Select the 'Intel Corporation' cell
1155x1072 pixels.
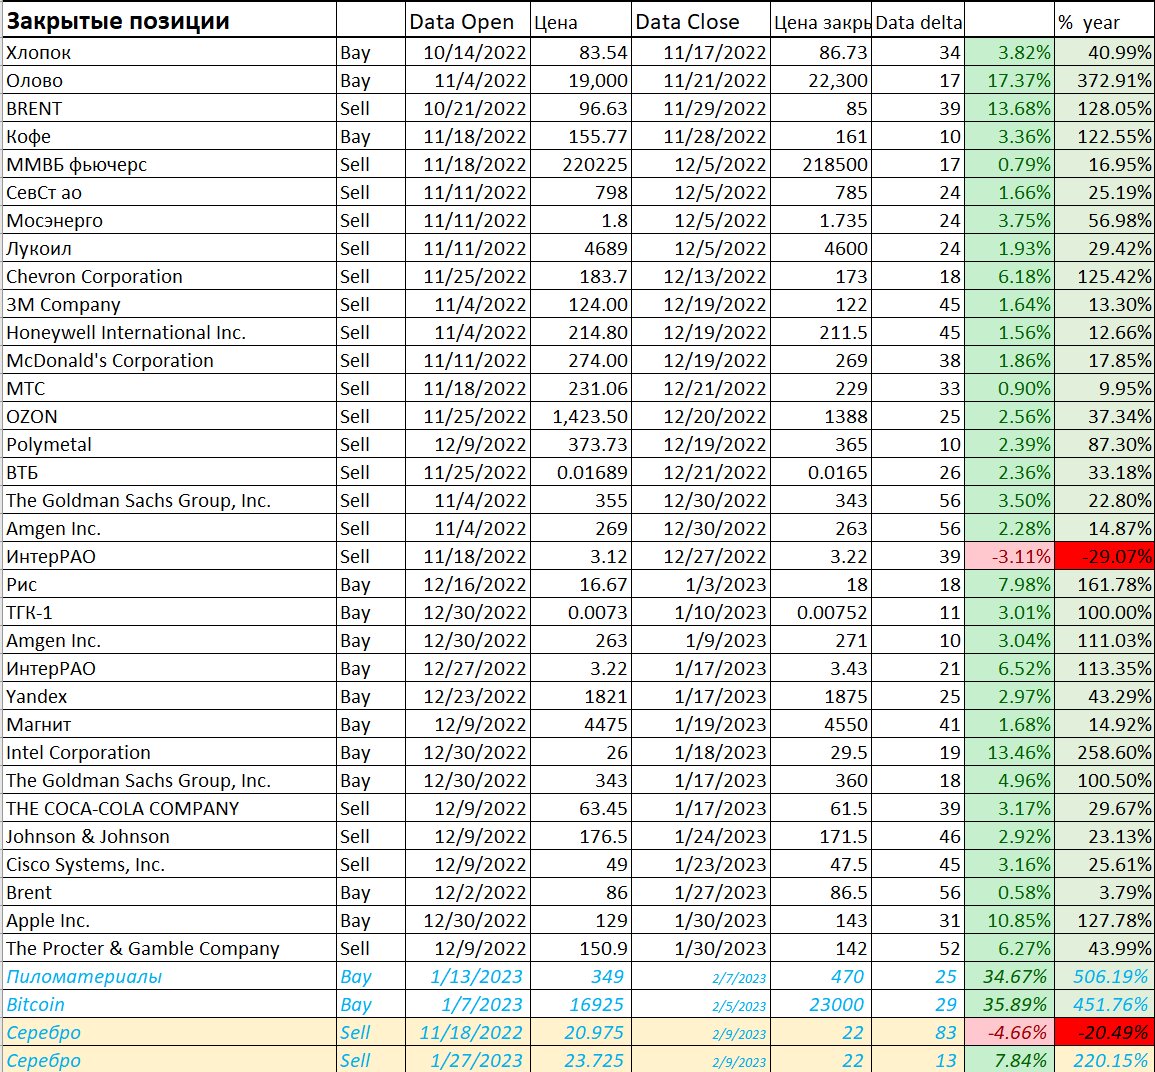169,752
